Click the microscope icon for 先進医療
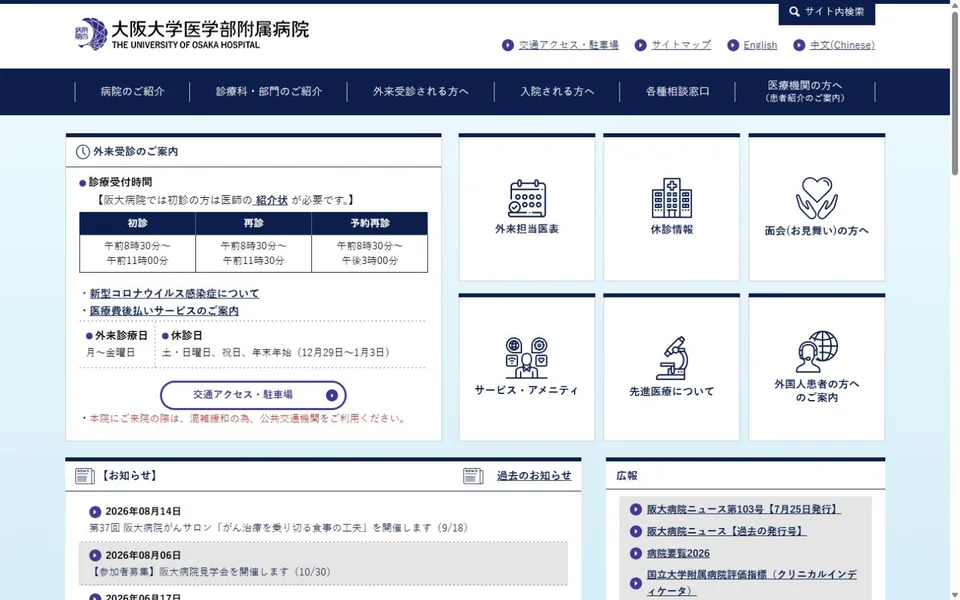Screen dimensions: 960x600 click(672, 358)
